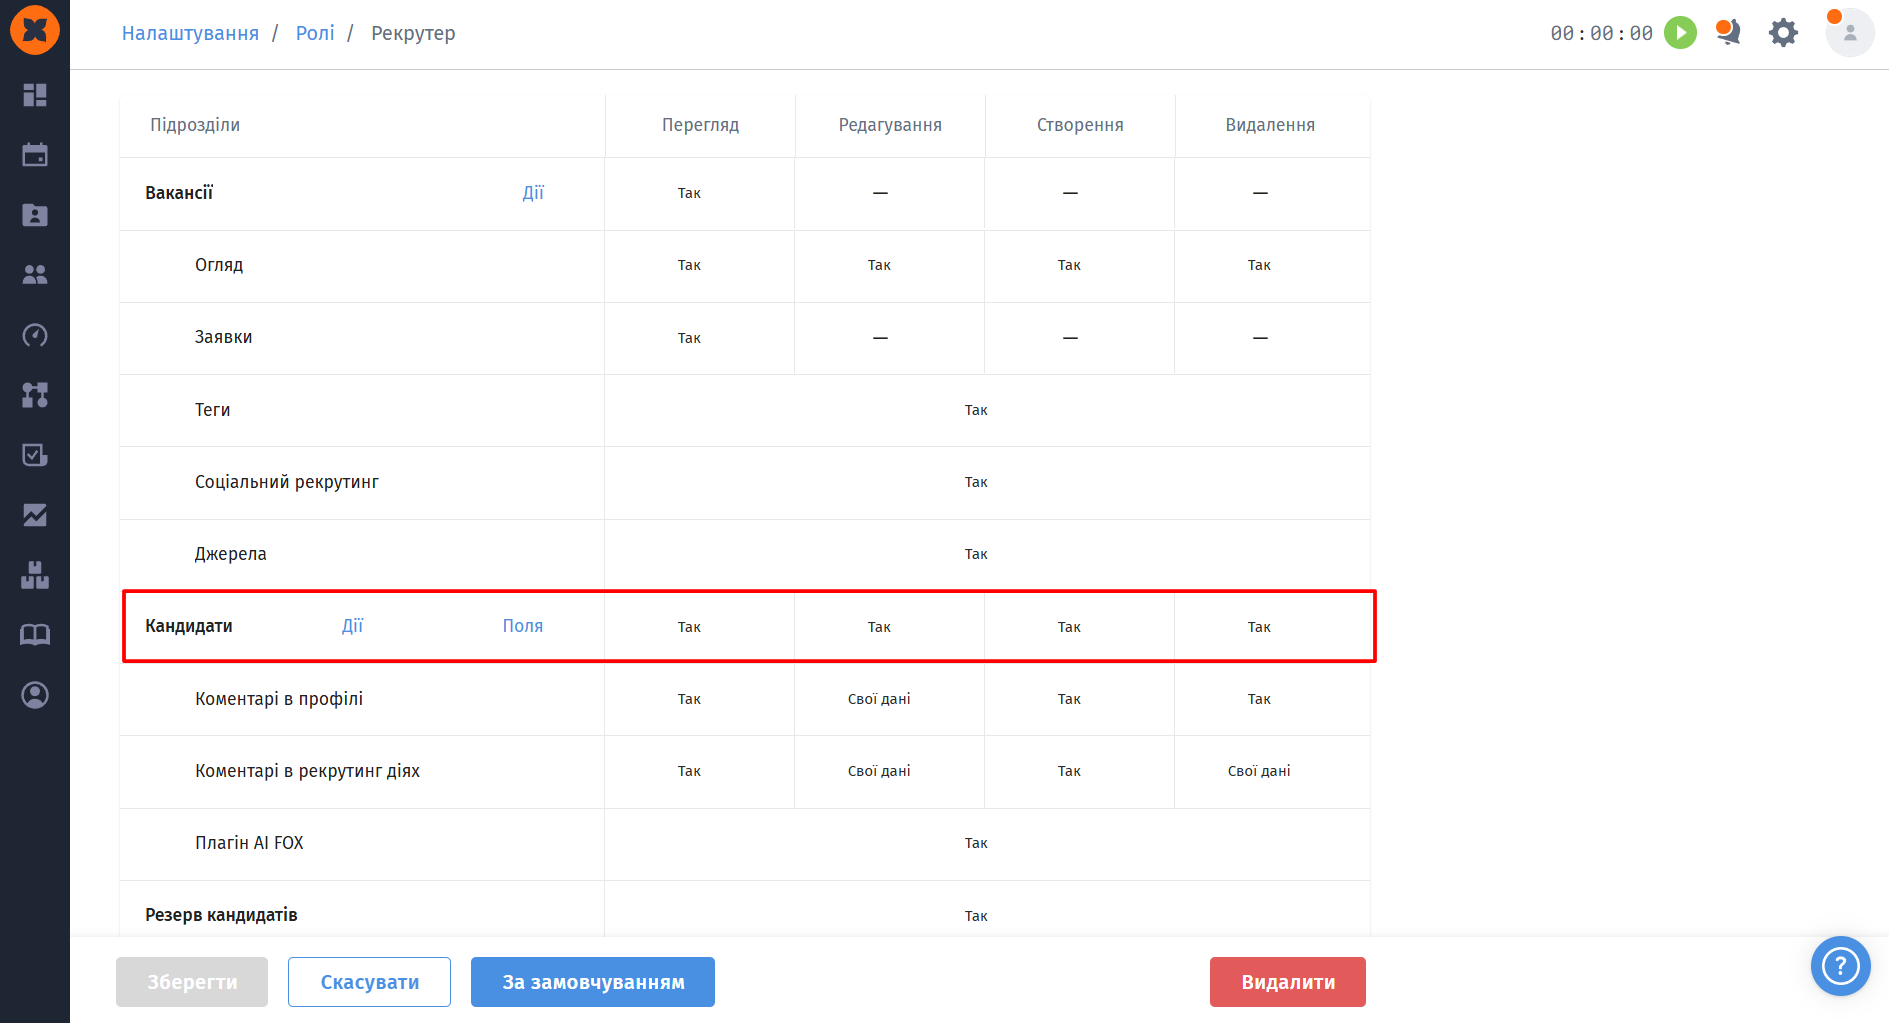Open the people group icon in sidebar
Viewport: 1889px width, 1023px height.
click(35, 275)
